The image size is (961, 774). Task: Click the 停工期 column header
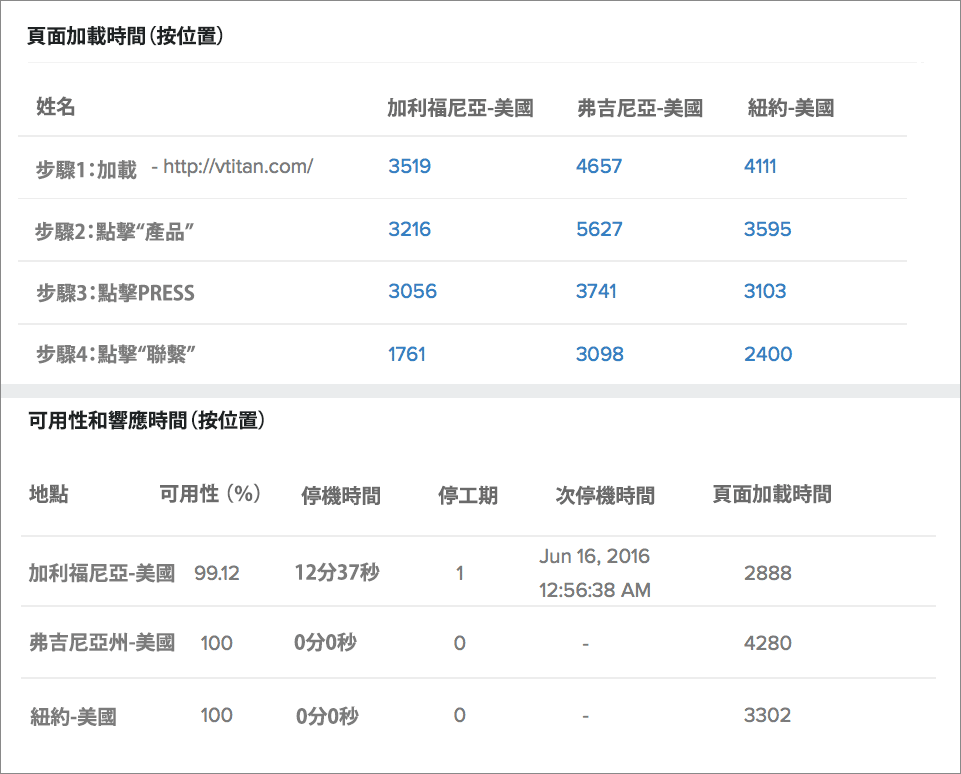(x=468, y=496)
